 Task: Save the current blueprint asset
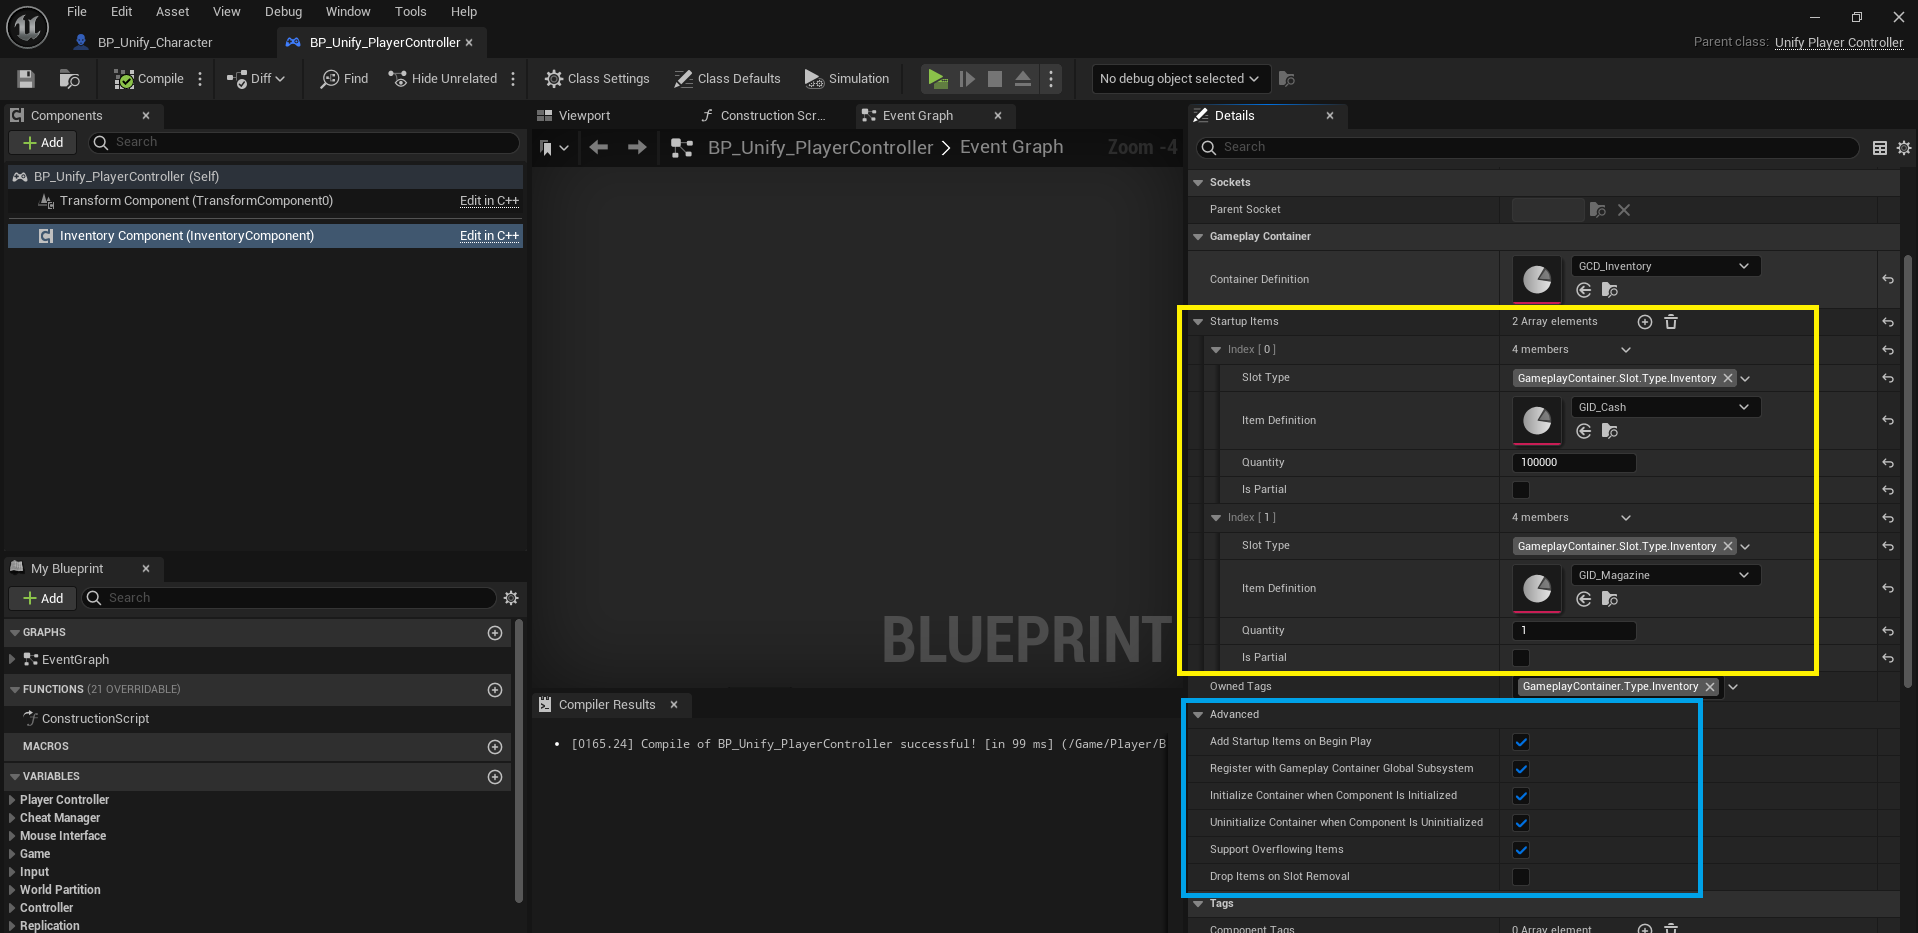coord(26,79)
